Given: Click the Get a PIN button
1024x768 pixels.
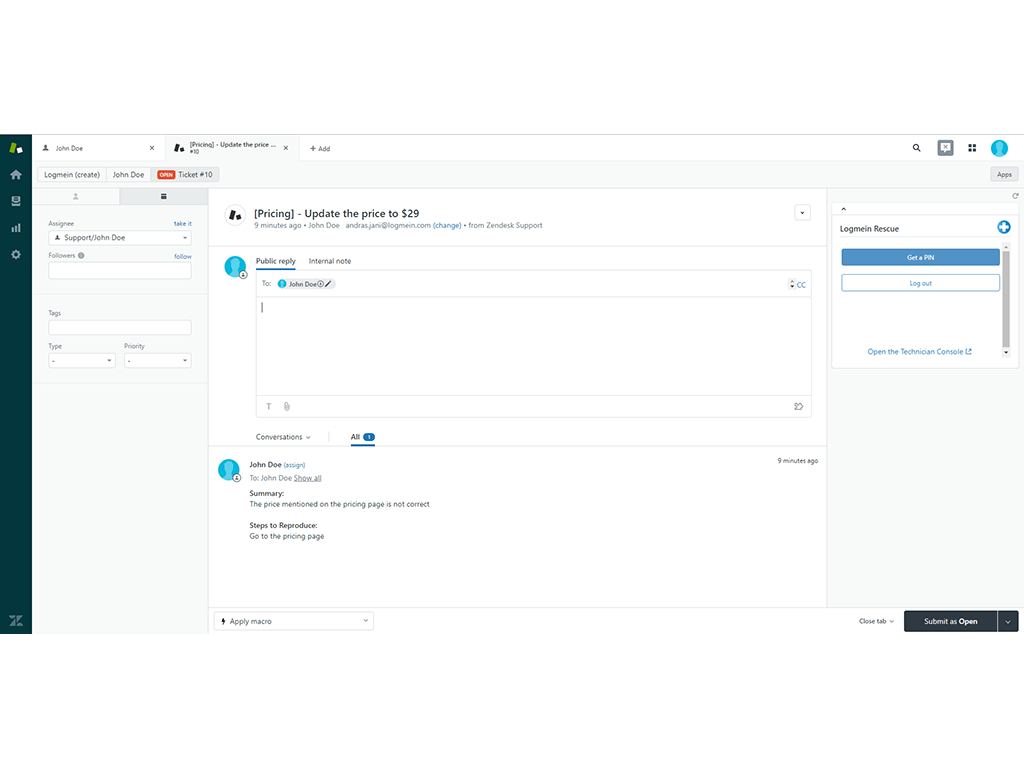Looking at the screenshot, I should pos(919,257).
